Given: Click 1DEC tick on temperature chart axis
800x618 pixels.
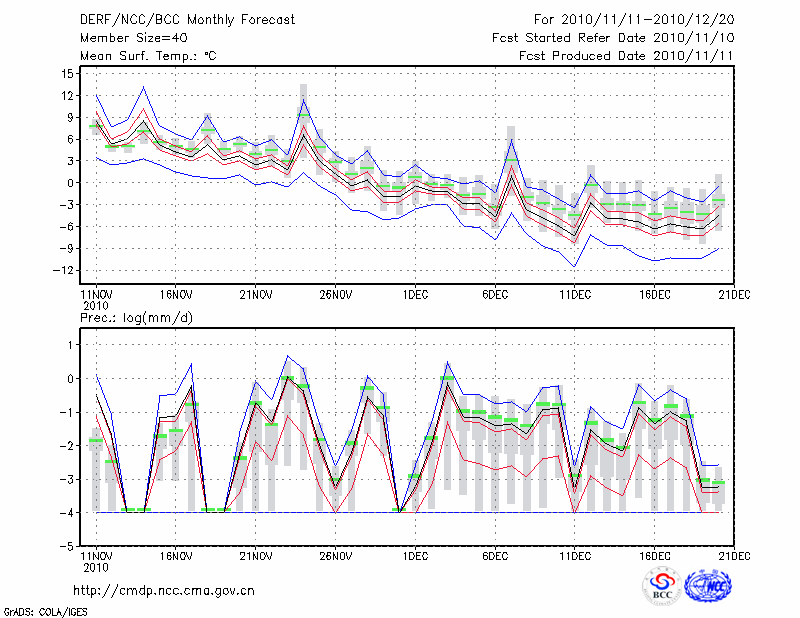Looking at the screenshot, I should tap(415, 294).
